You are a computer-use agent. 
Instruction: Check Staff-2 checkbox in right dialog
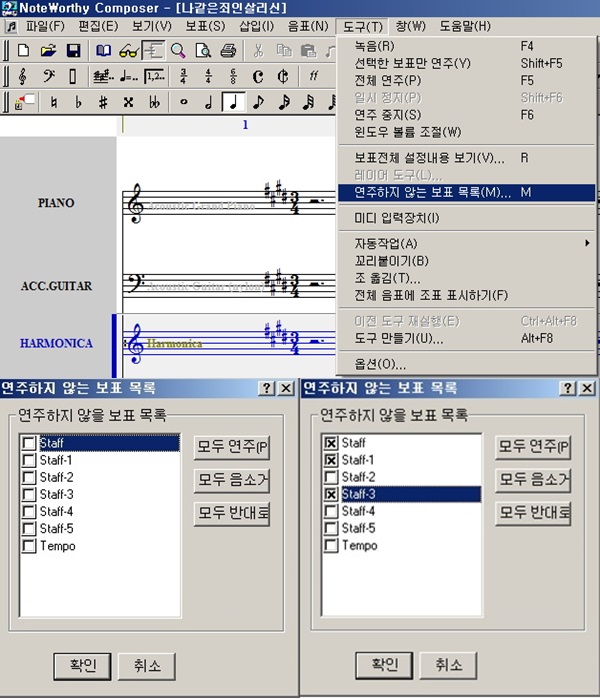pyautogui.click(x=331, y=477)
